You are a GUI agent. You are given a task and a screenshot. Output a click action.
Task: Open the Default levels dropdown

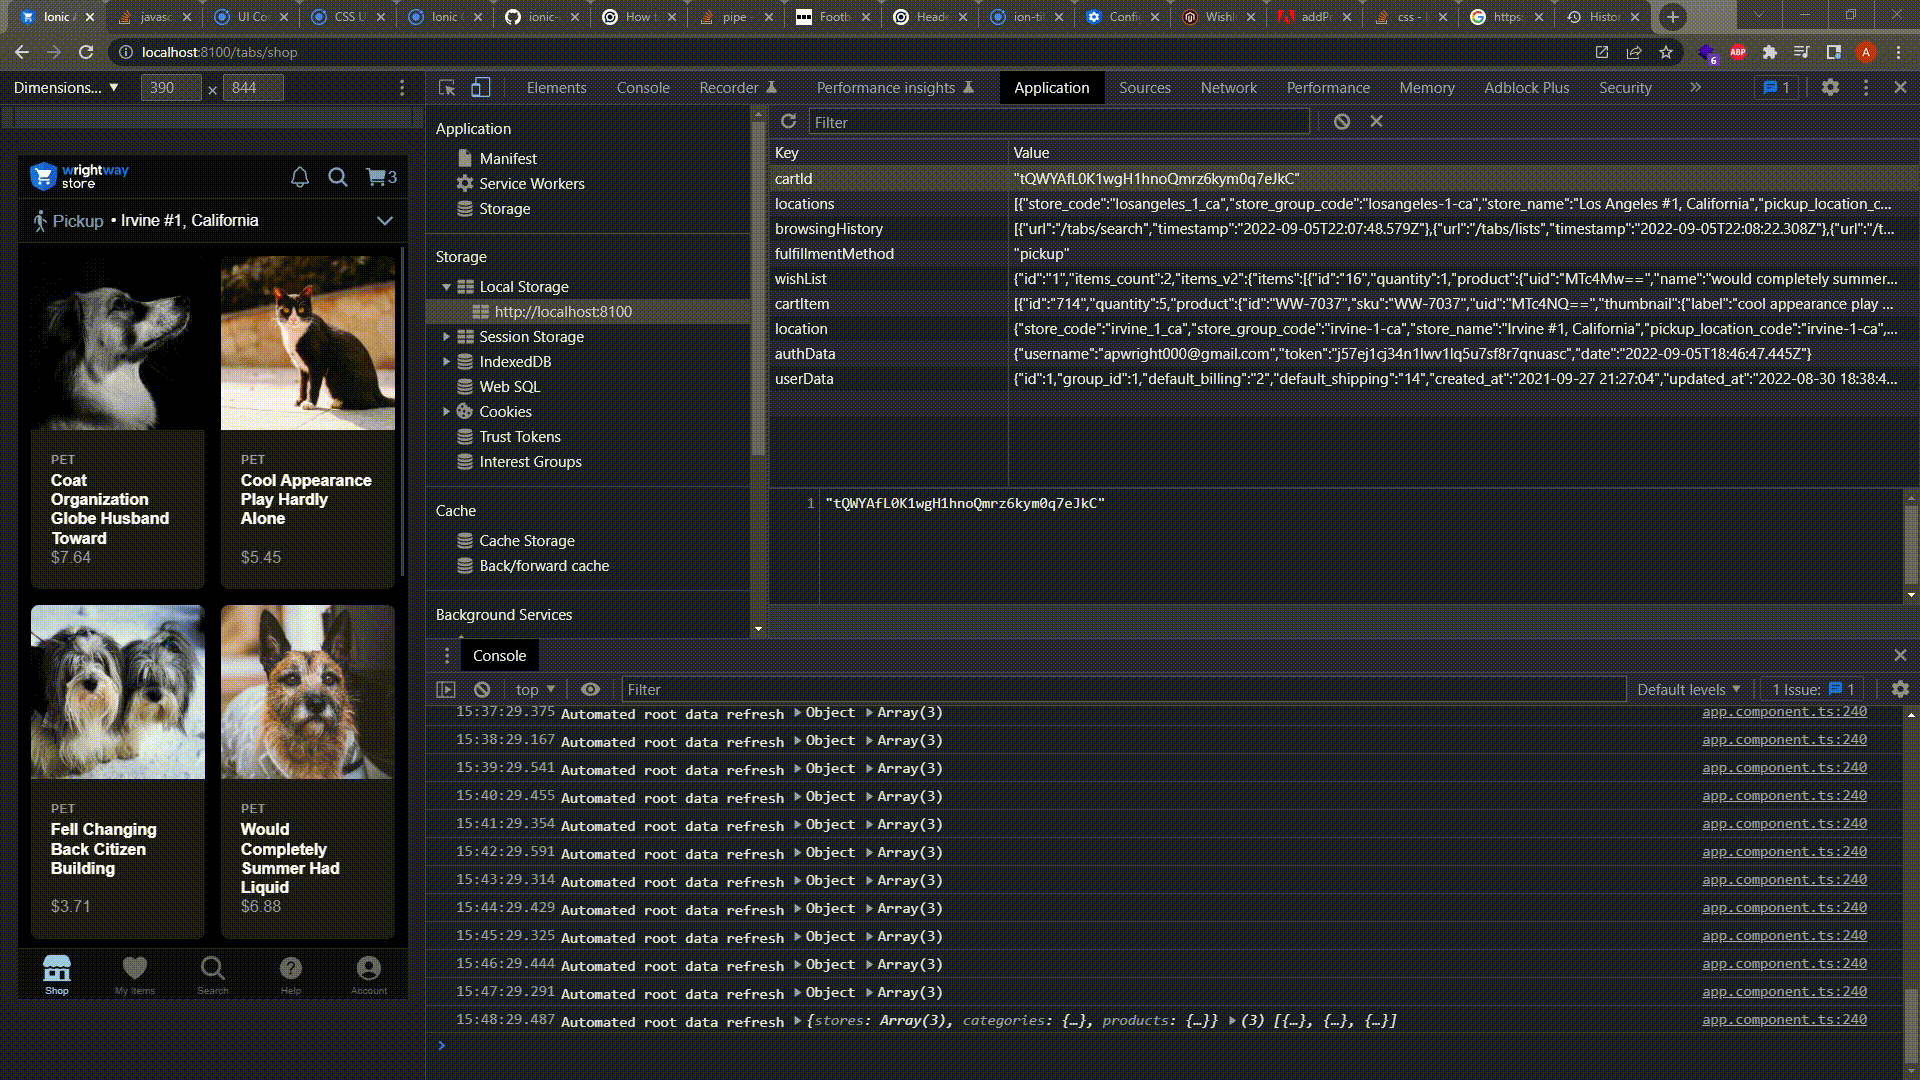1688,689
